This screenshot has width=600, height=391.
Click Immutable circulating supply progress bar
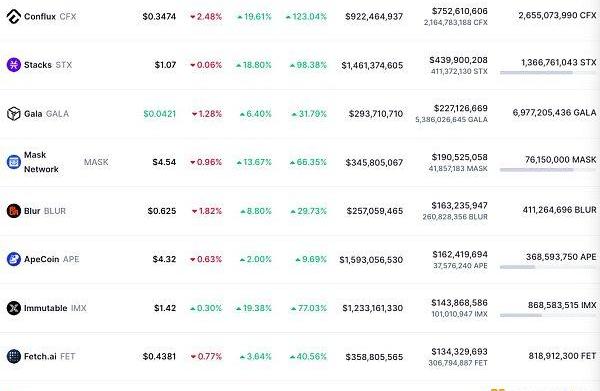[548, 316]
